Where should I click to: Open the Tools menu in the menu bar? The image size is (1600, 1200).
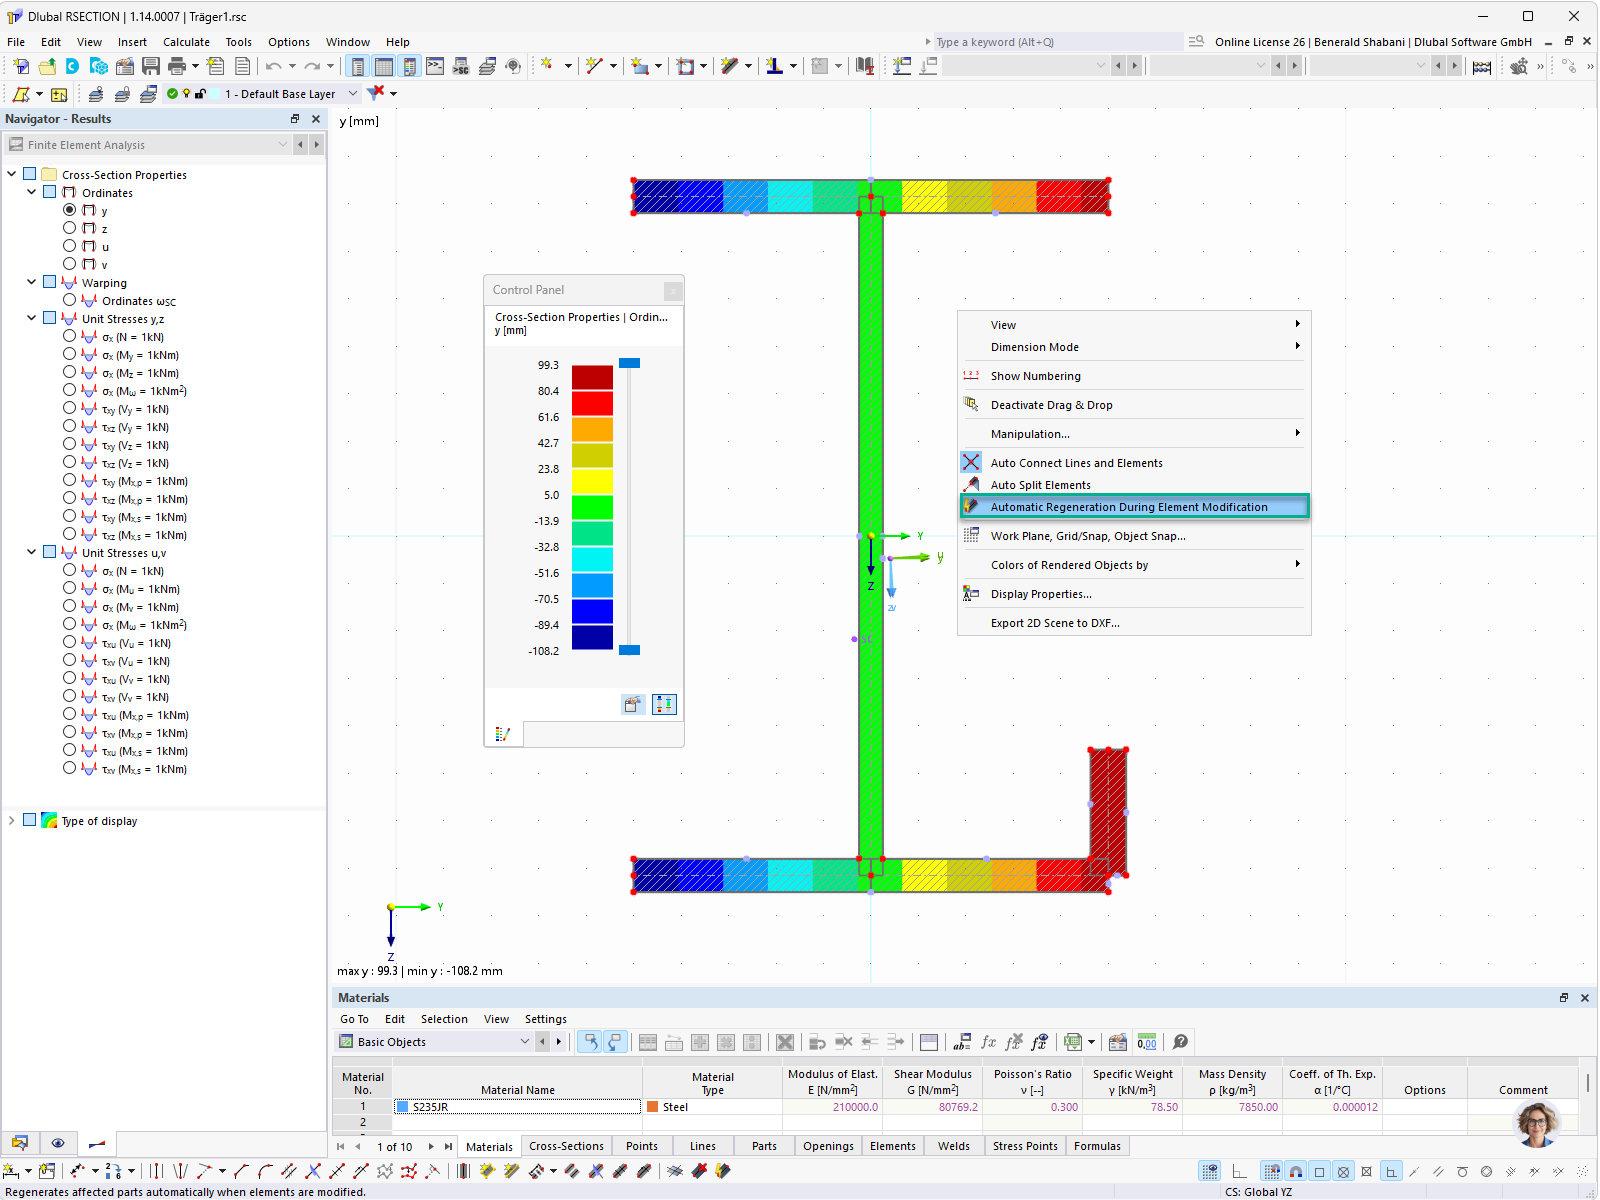[238, 42]
